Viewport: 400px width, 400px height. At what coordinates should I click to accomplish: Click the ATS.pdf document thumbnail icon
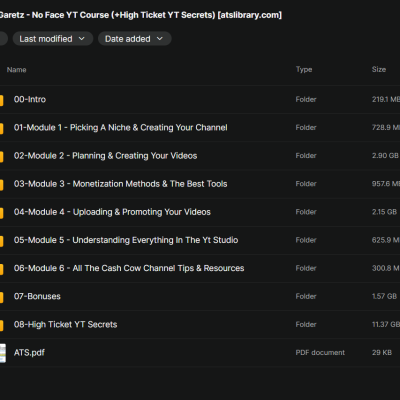pos(3,353)
